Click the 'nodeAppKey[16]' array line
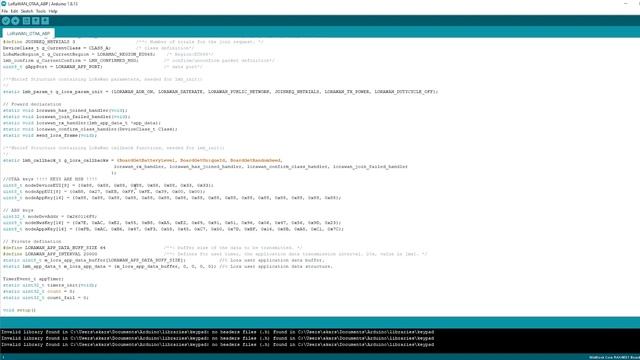This screenshot has width=640, height=360. click(x=172, y=198)
